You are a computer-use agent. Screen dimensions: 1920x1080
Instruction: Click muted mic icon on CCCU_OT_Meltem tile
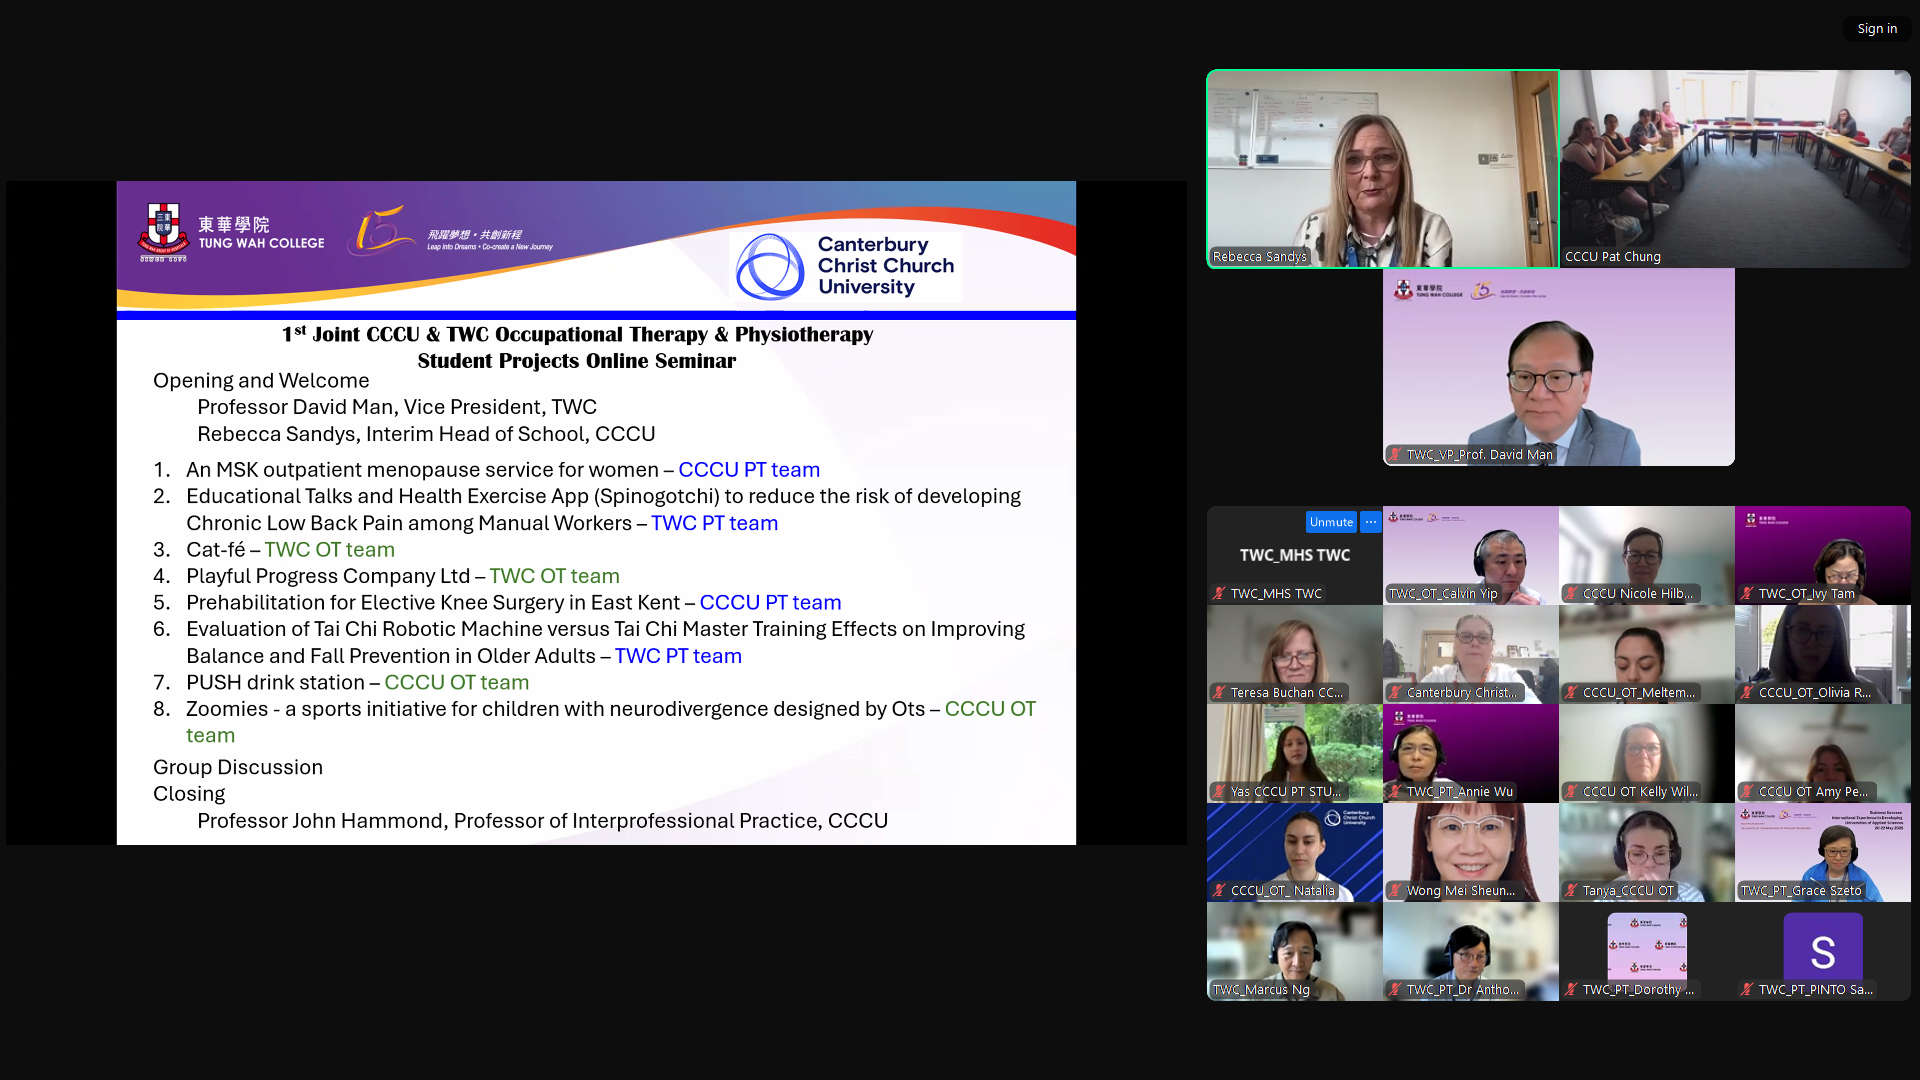point(1572,693)
